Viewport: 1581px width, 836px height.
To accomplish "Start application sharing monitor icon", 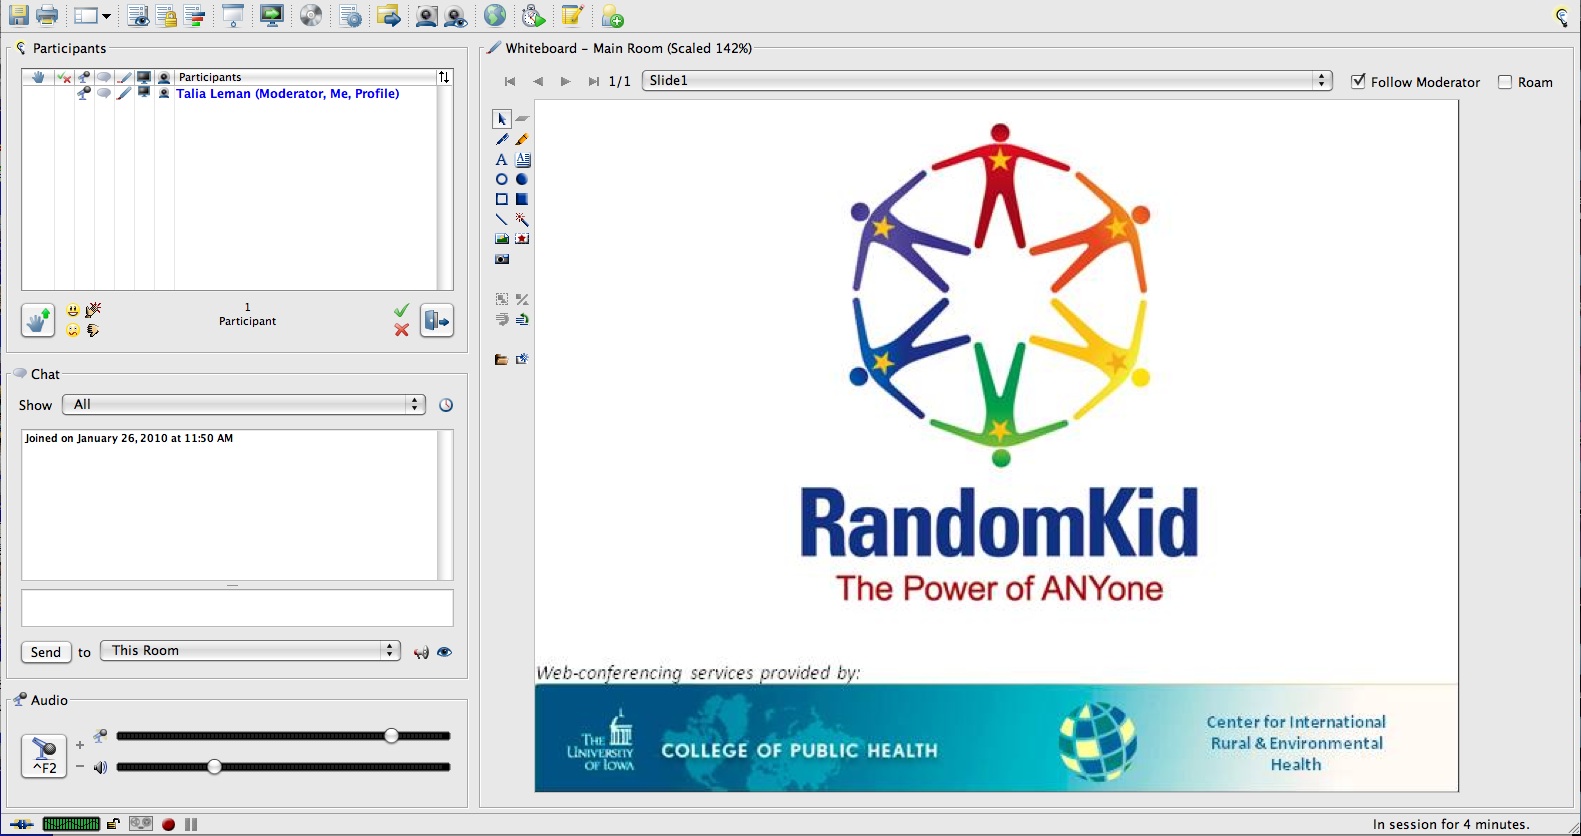I will pyautogui.click(x=271, y=16).
